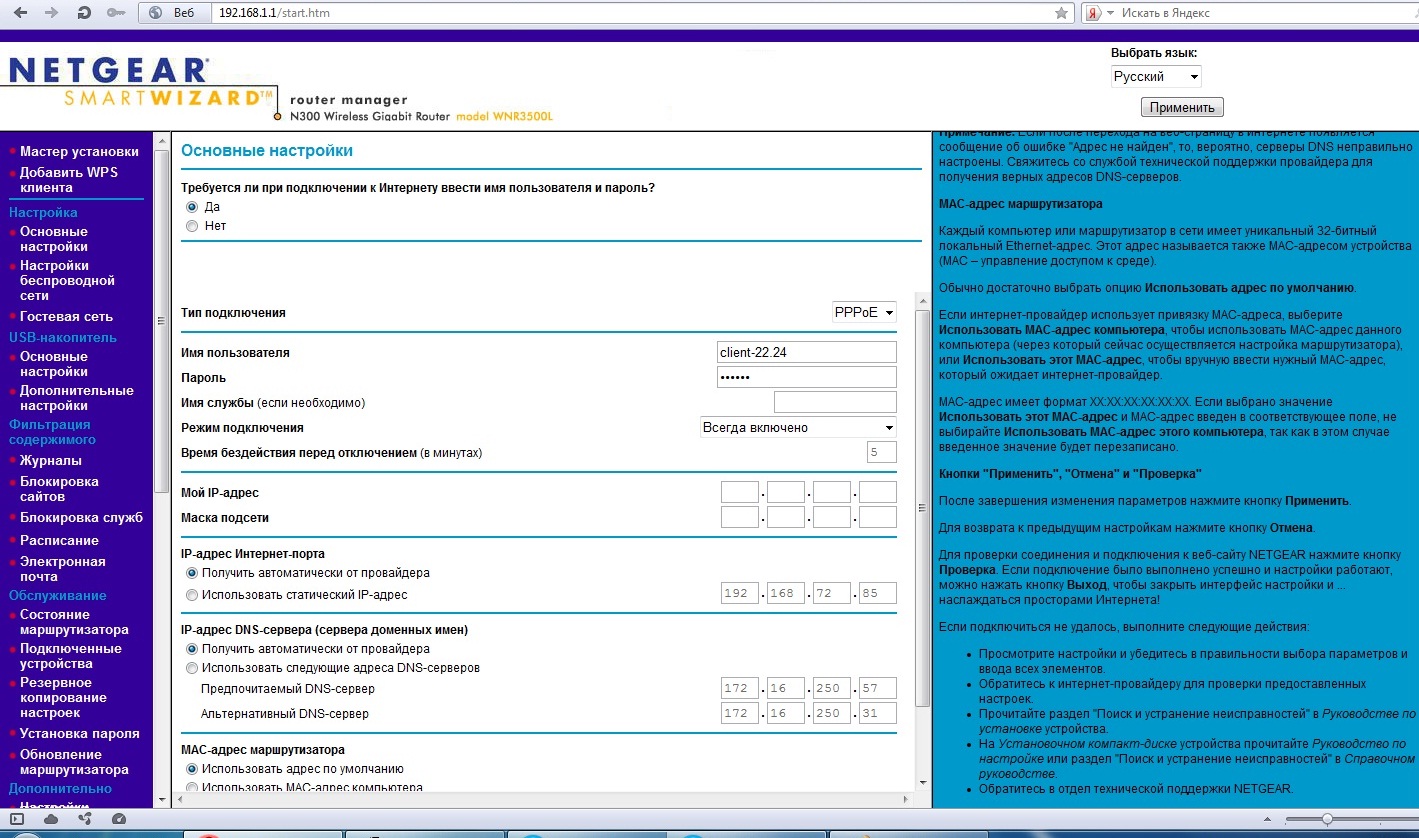Open Установка пароля in sidebar
Image resolution: width=1419 pixels, height=838 pixels.
point(80,733)
